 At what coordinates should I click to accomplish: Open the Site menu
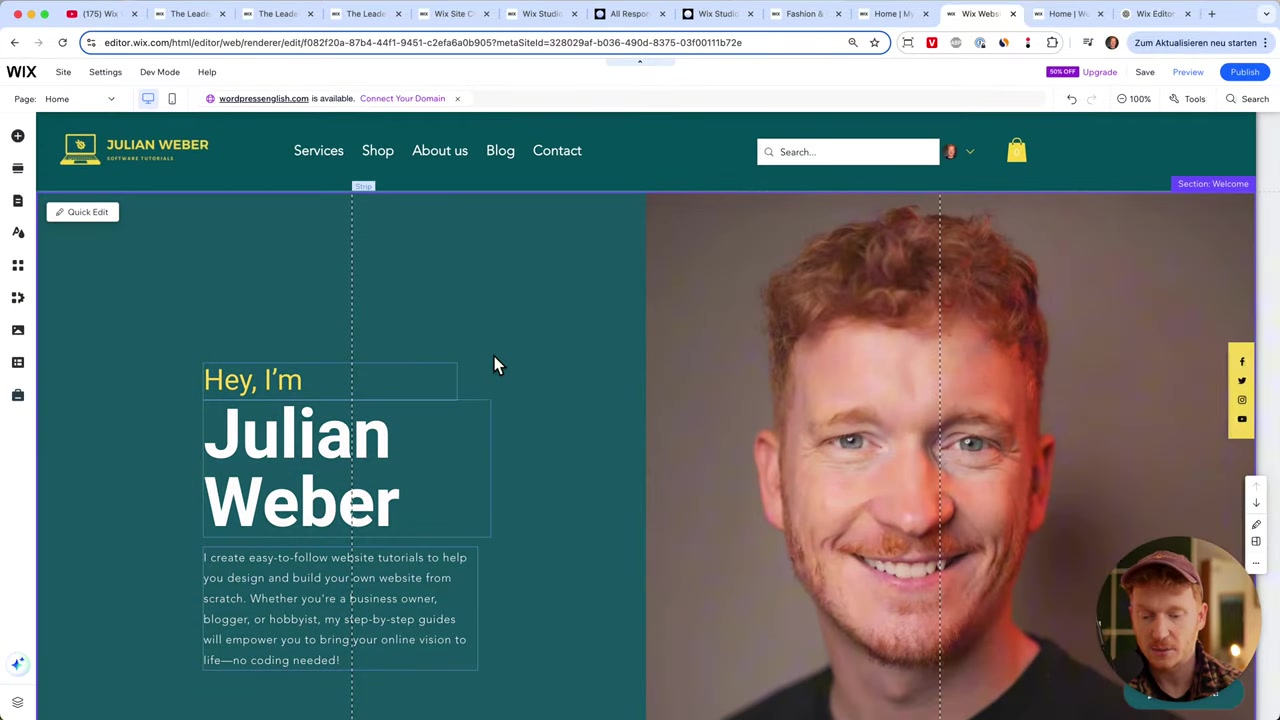coord(63,72)
